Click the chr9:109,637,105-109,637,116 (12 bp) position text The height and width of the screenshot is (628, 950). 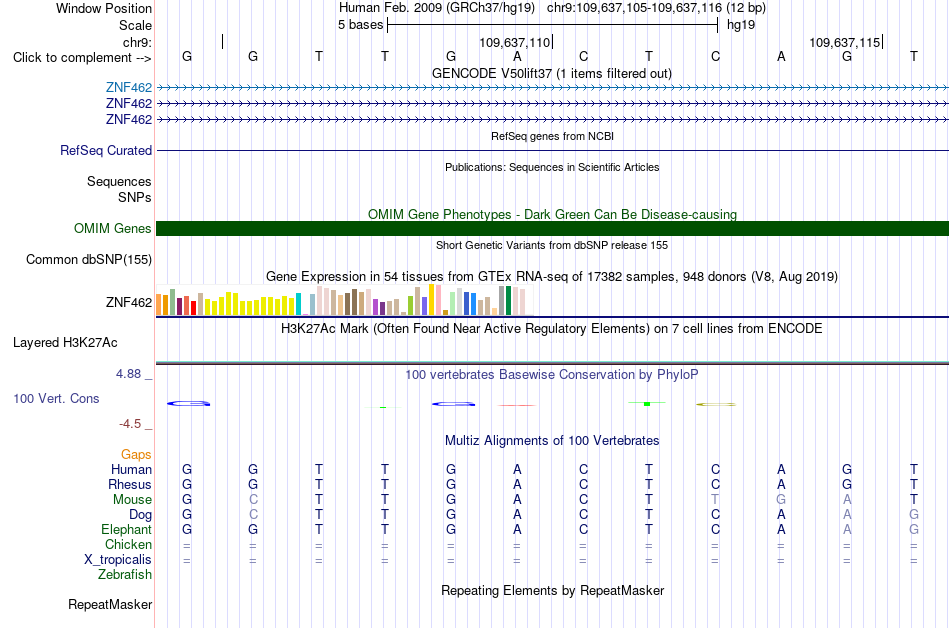click(x=657, y=8)
